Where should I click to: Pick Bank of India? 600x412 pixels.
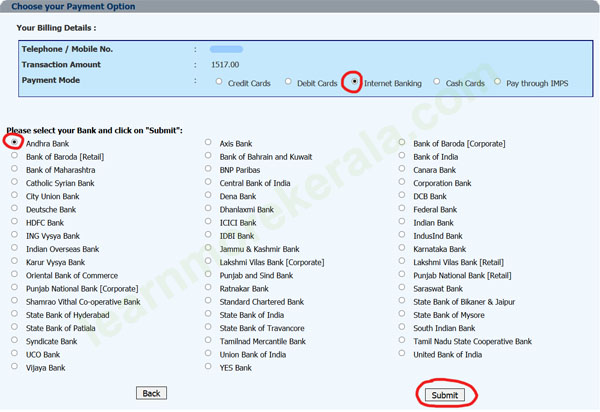click(402, 155)
